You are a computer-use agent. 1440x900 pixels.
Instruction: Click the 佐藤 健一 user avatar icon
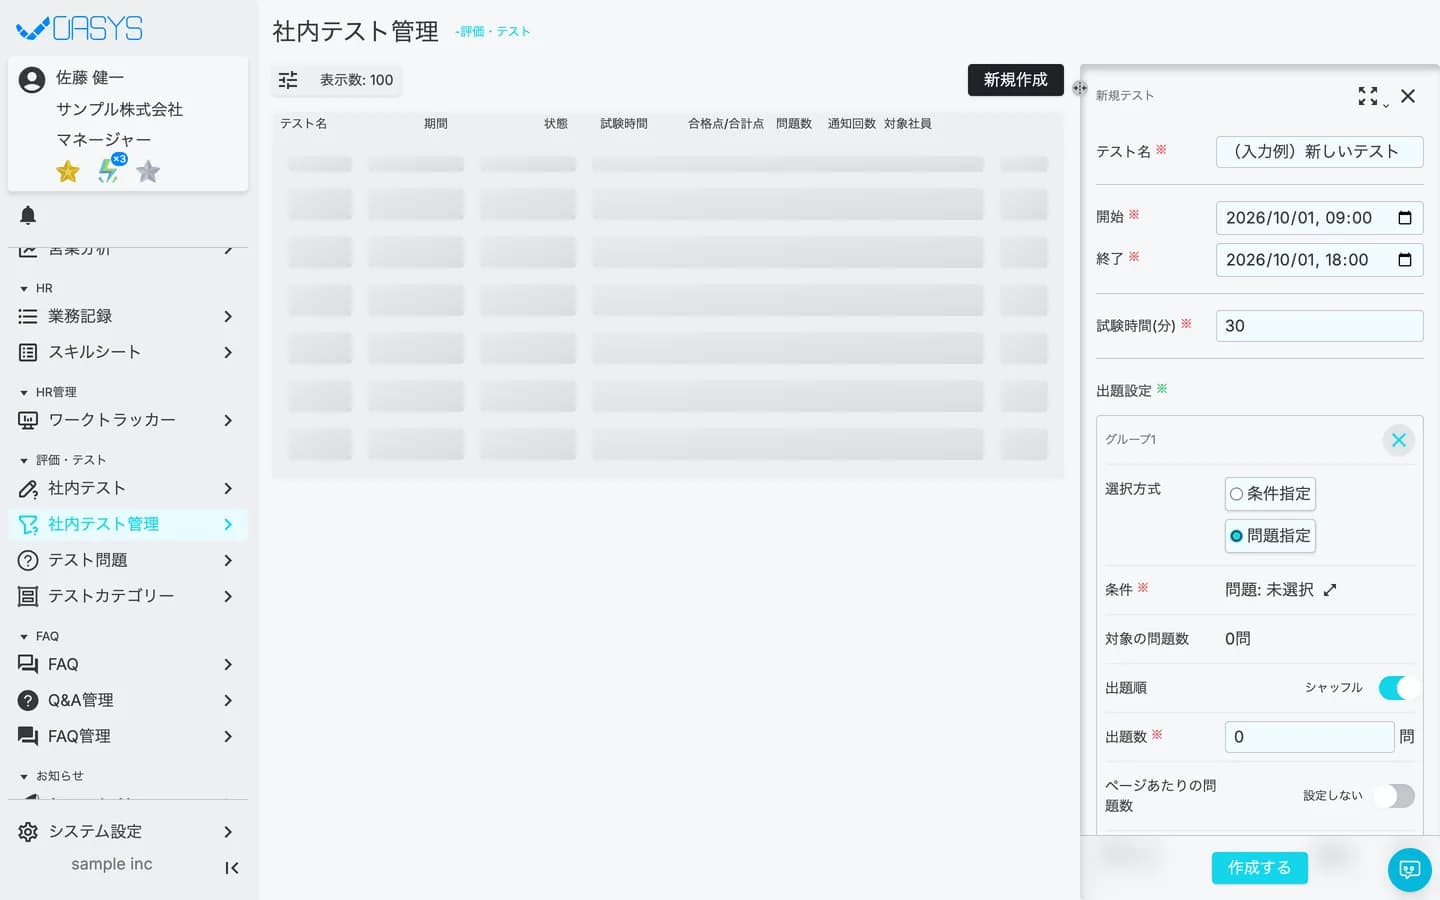(x=32, y=80)
